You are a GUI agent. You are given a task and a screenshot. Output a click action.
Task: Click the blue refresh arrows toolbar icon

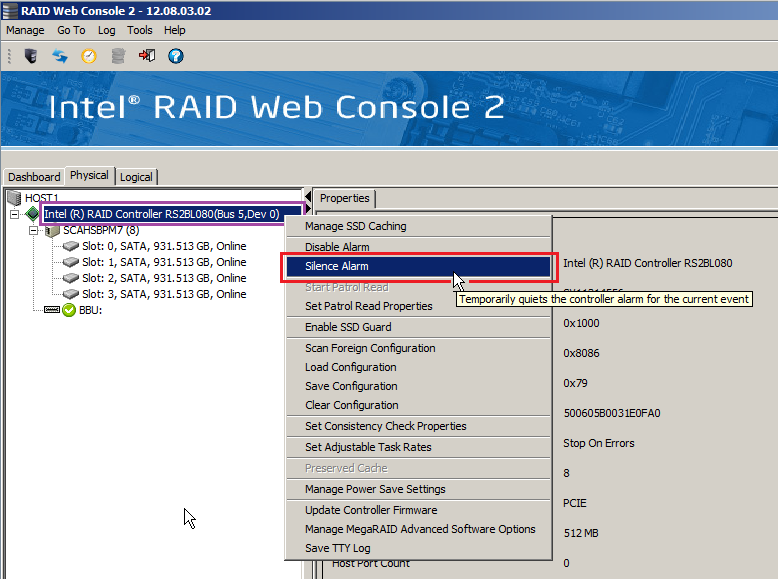point(60,56)
